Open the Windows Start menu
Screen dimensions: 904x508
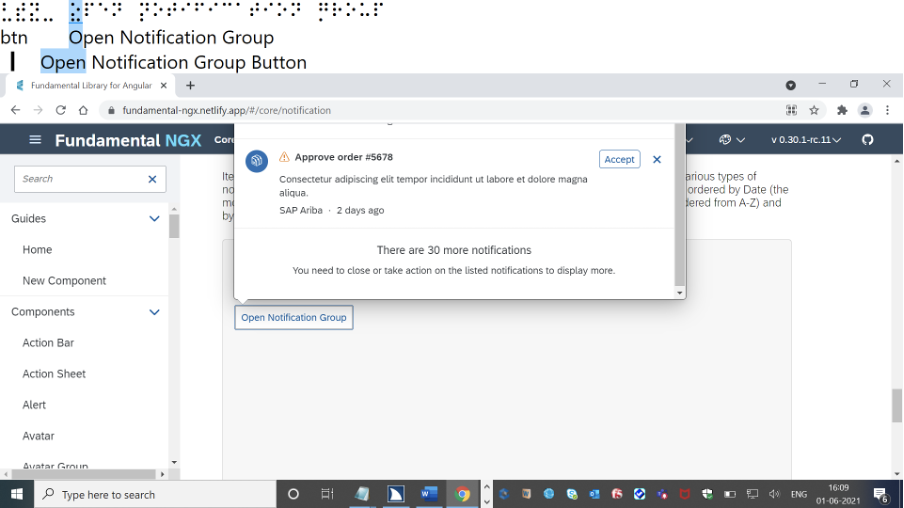(x=17, y=494)
